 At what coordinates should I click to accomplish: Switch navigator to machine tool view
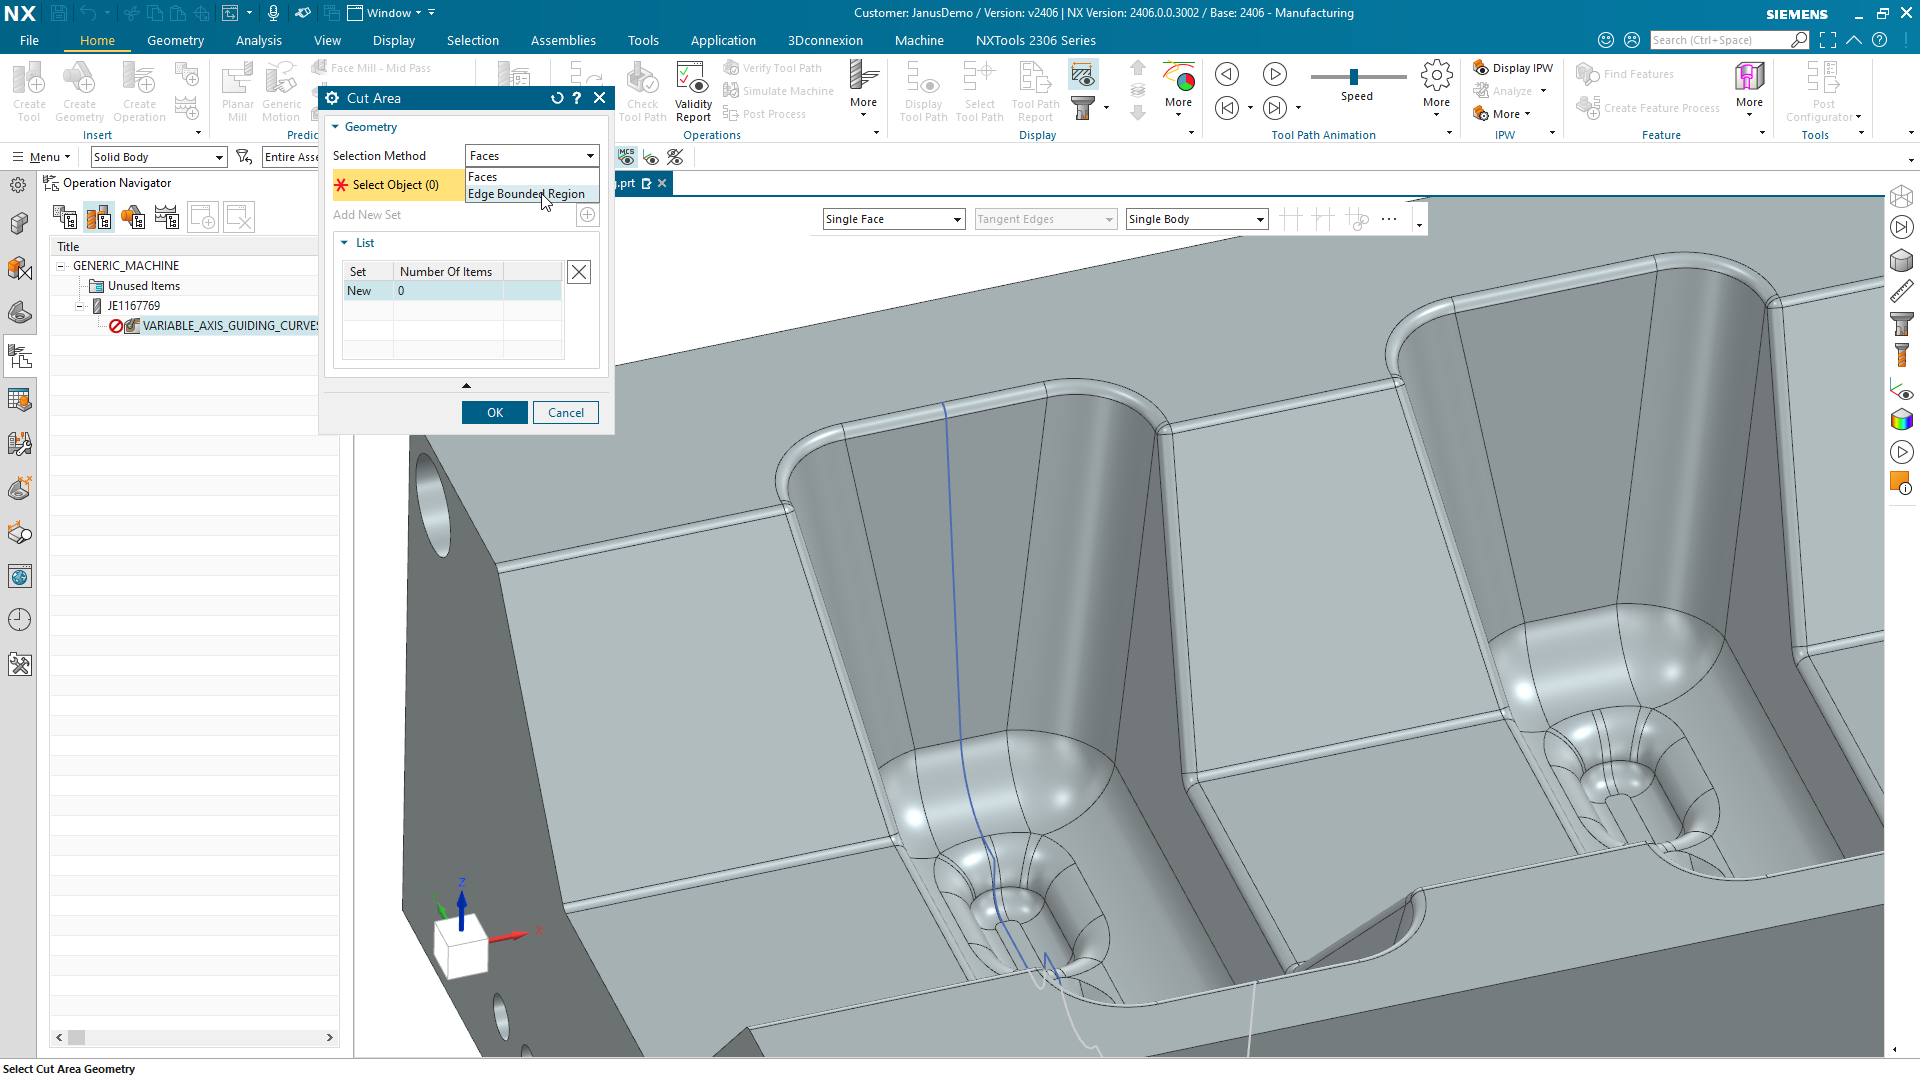(99, 217)
